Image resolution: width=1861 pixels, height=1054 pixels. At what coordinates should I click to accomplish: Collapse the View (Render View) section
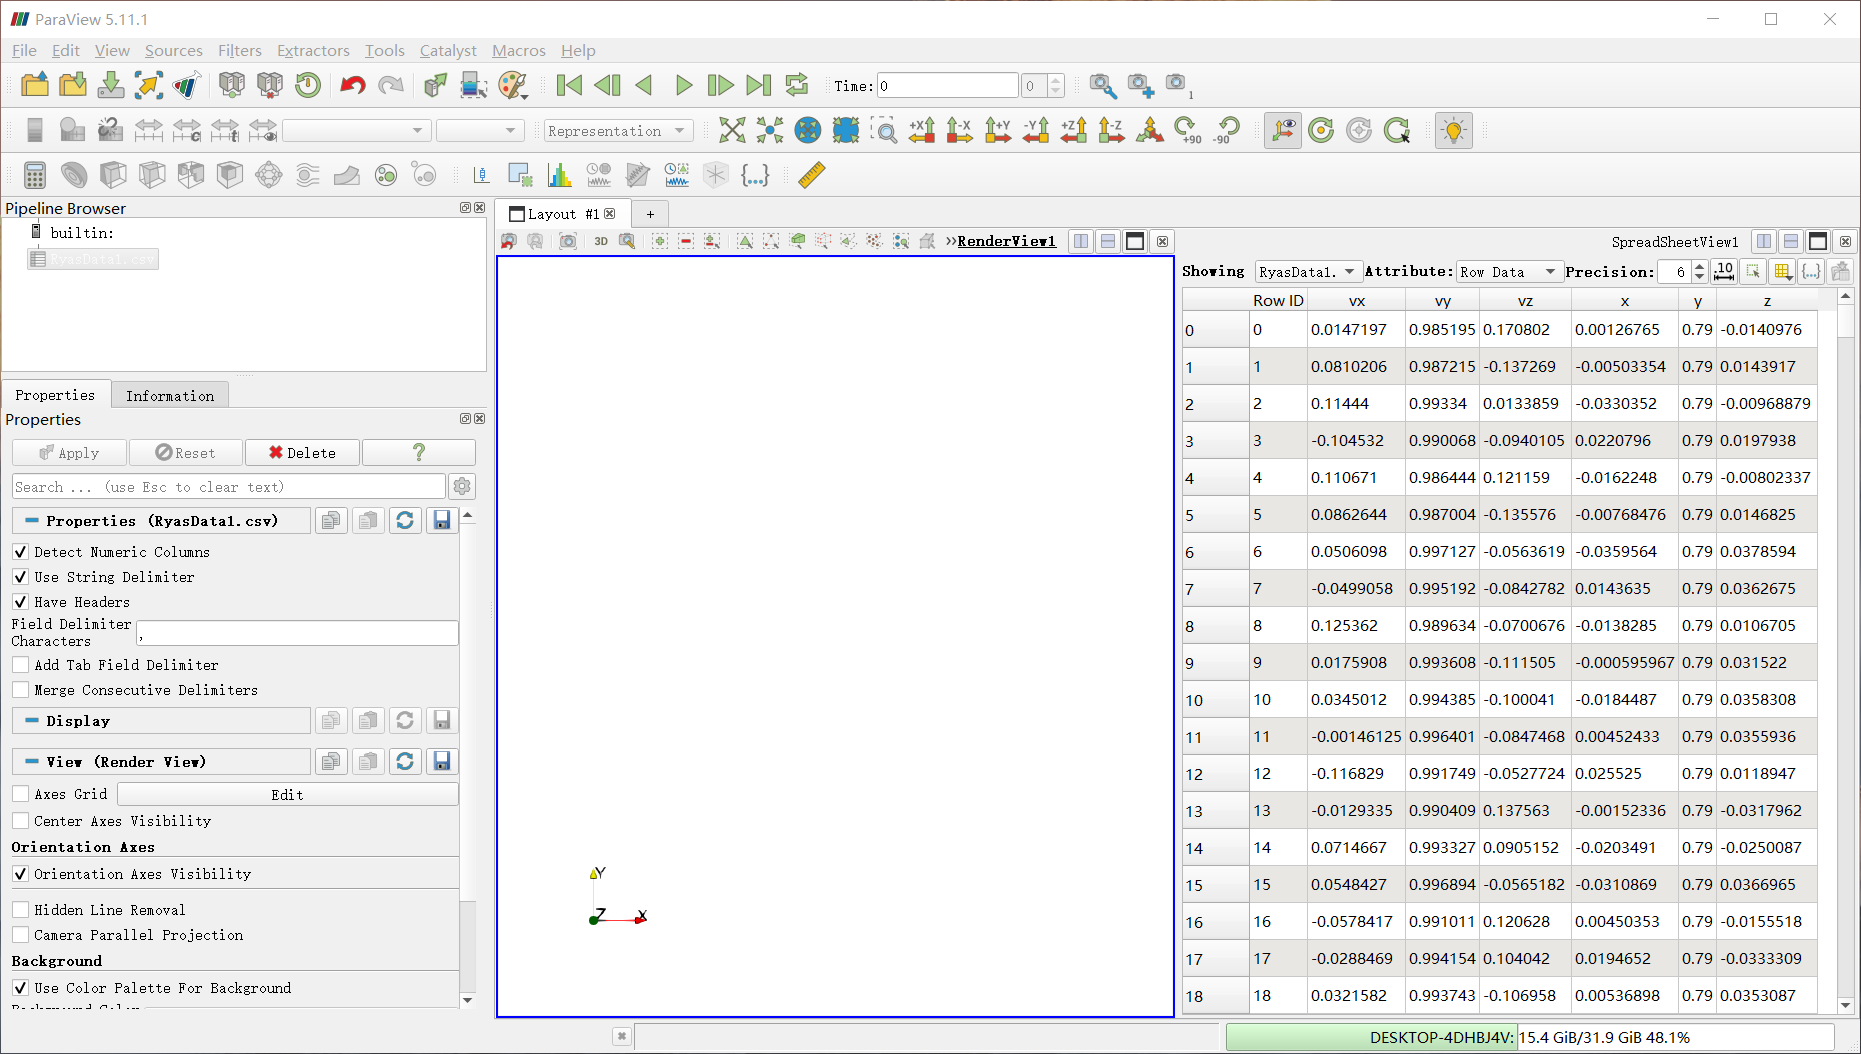coord(161,762)
